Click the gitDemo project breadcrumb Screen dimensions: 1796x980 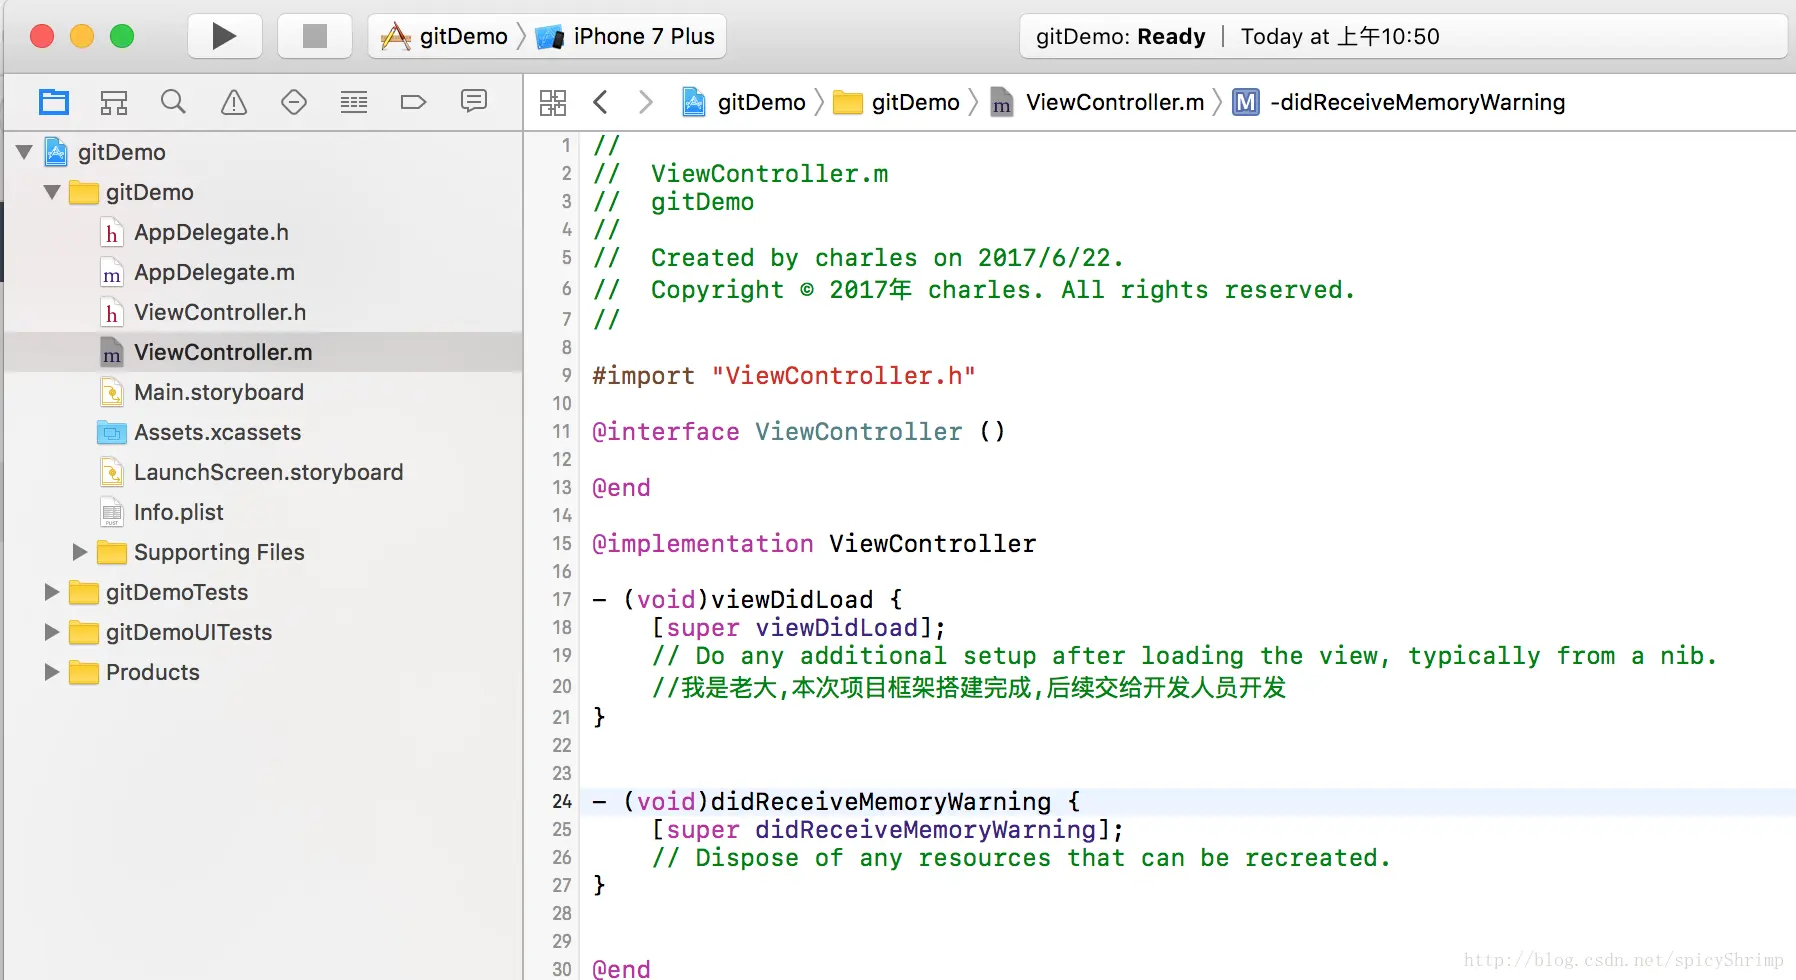(x=743, y=102)
